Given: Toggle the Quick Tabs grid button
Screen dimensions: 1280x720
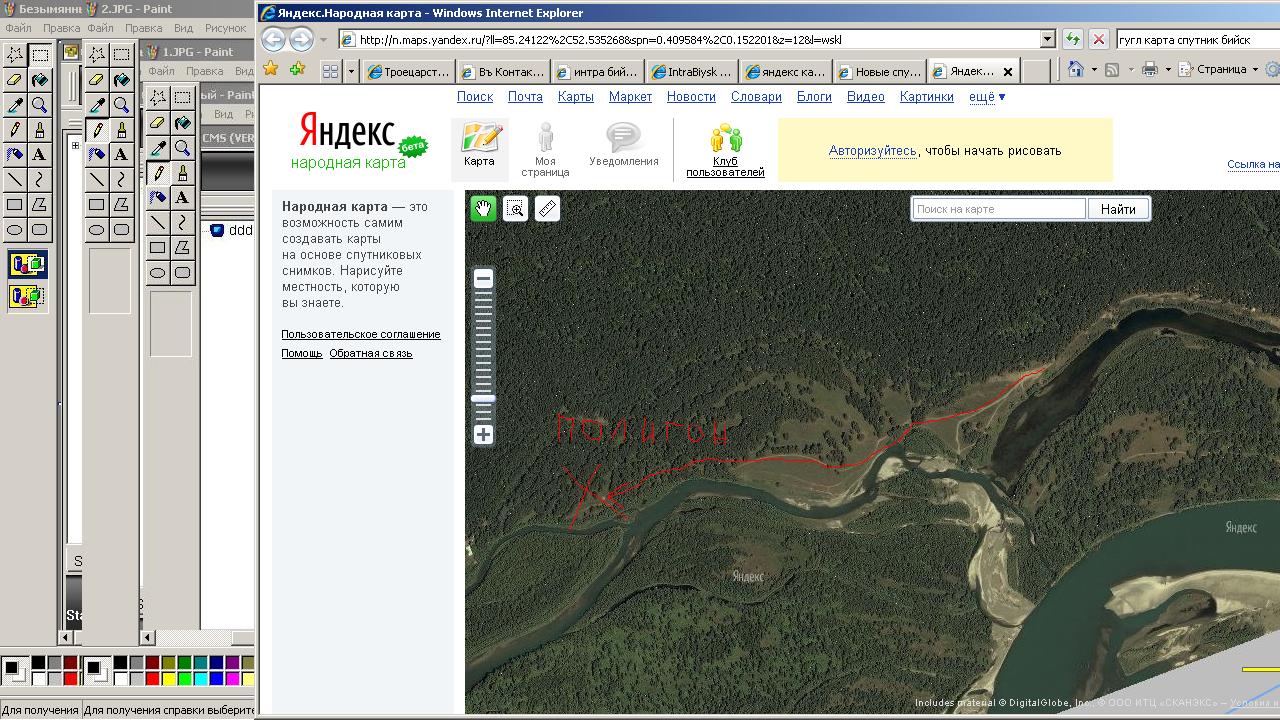Looking at the screenshot, I should click(330, 71).
